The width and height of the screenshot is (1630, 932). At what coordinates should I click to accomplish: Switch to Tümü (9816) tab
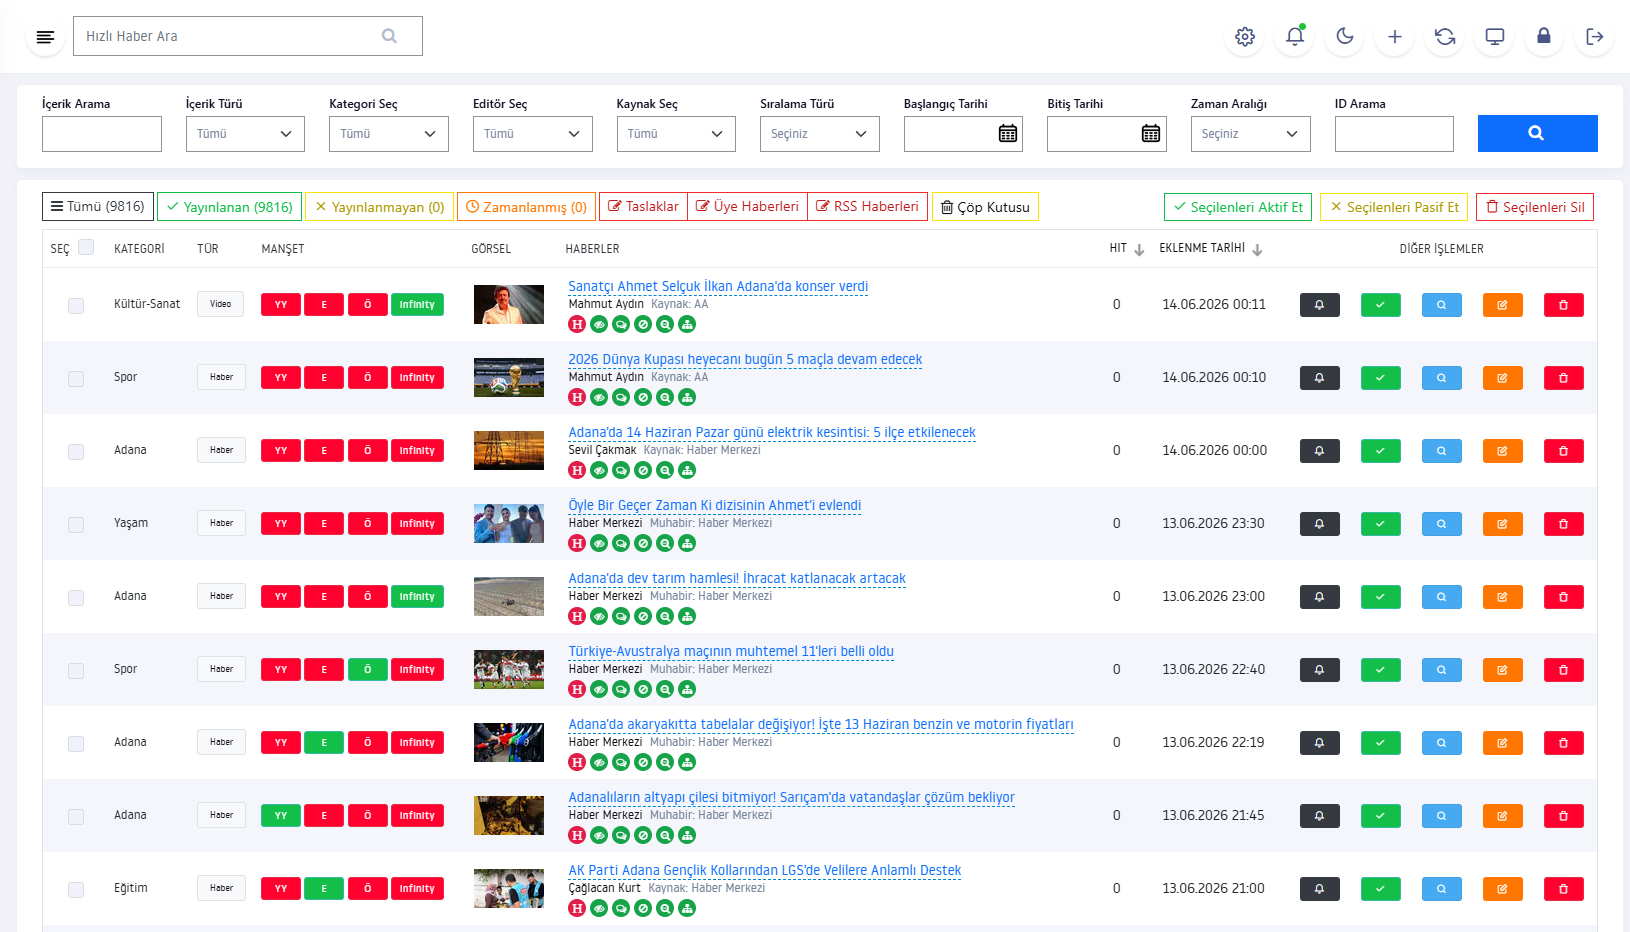(98, 207)
